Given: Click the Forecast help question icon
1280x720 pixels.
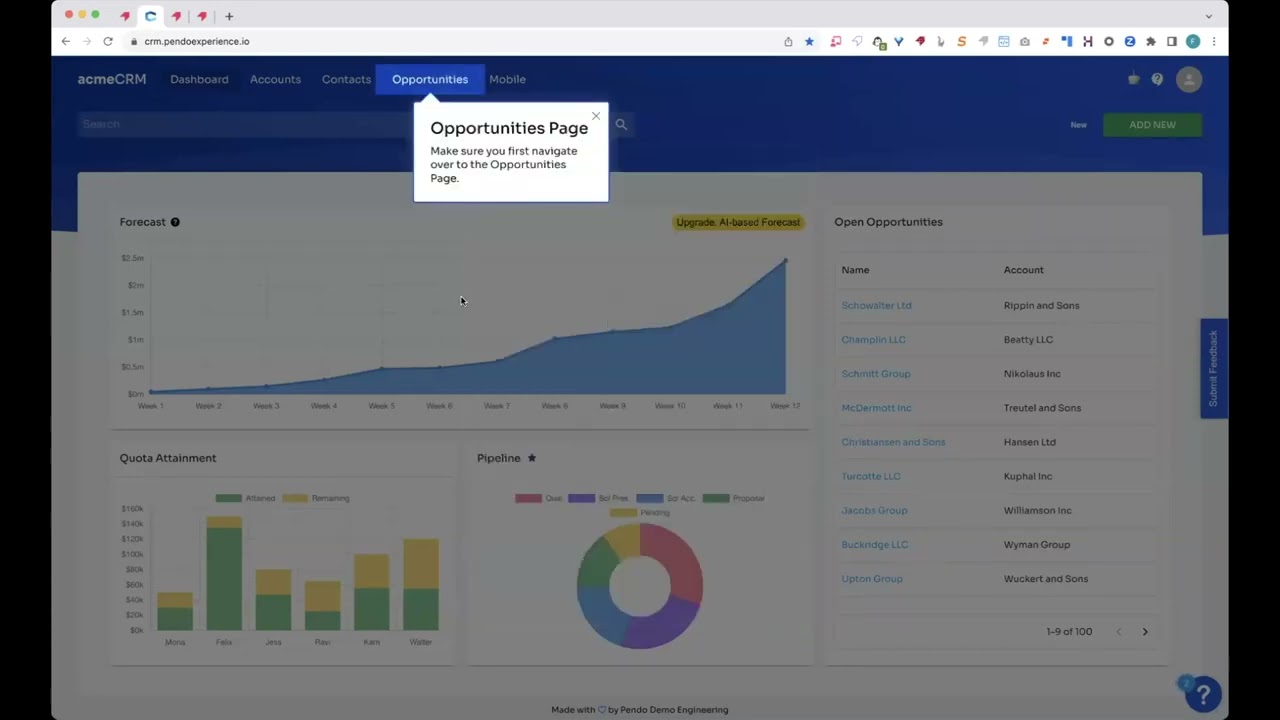Looking at the screenshot, I should click(x=175, y=222).
